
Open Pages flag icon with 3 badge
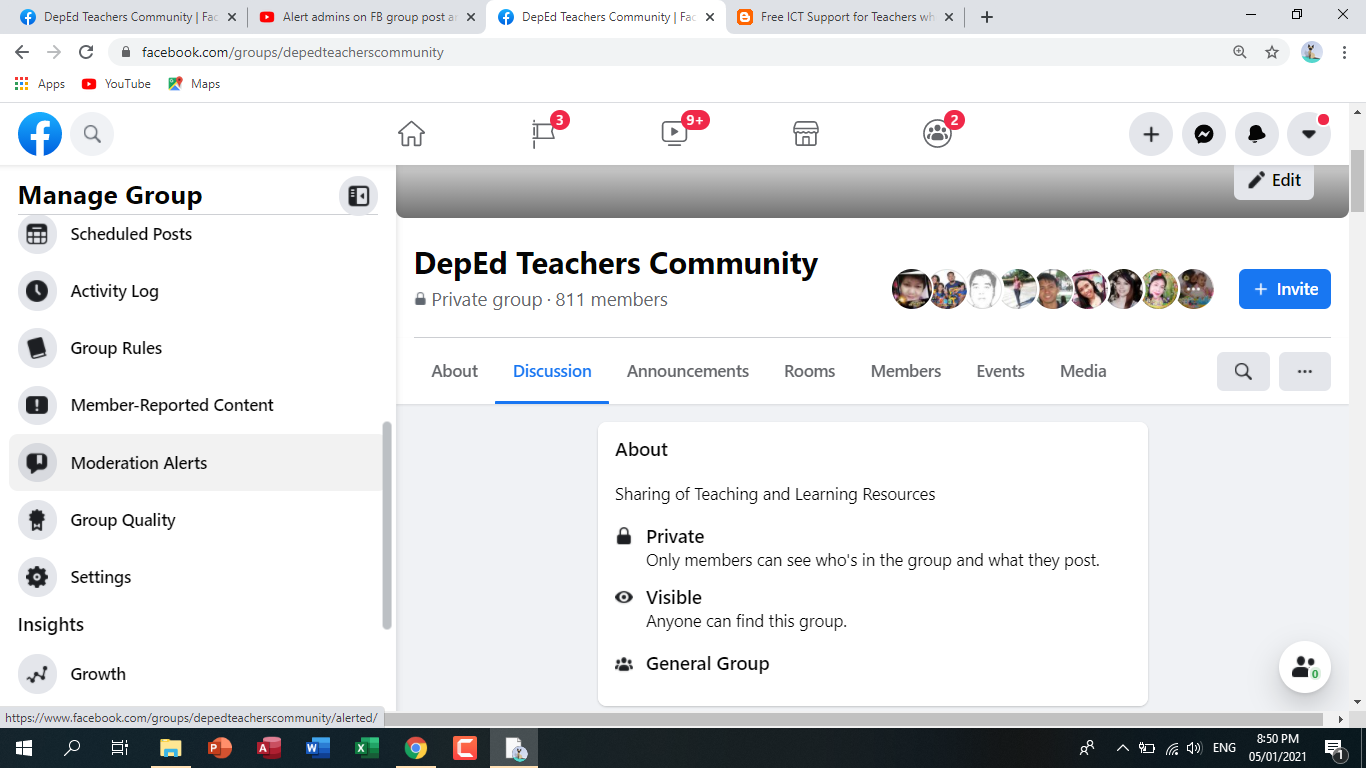[543, 134]
